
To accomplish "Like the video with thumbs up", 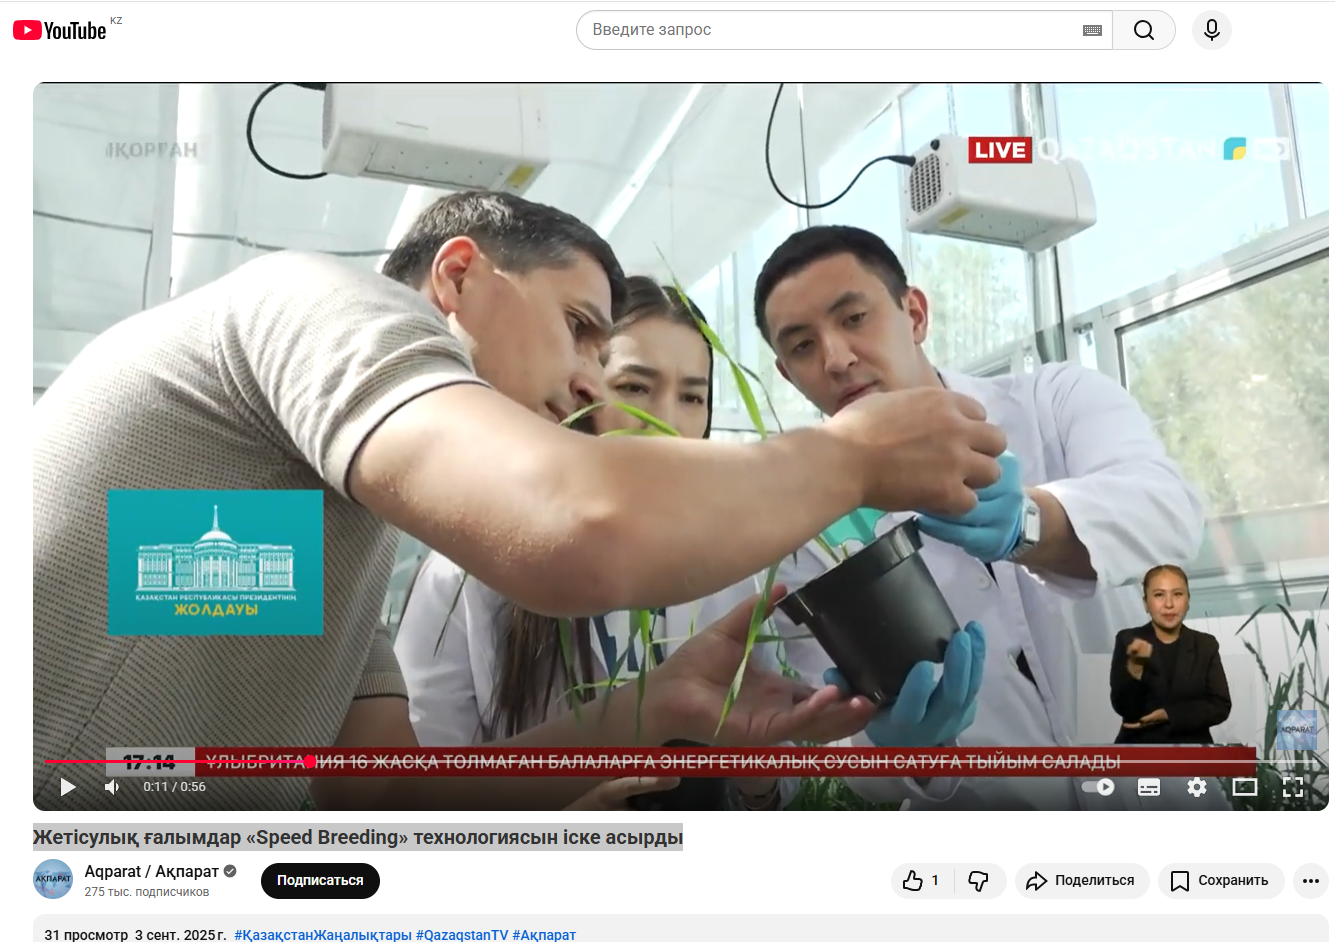I will tap(920, 881).
